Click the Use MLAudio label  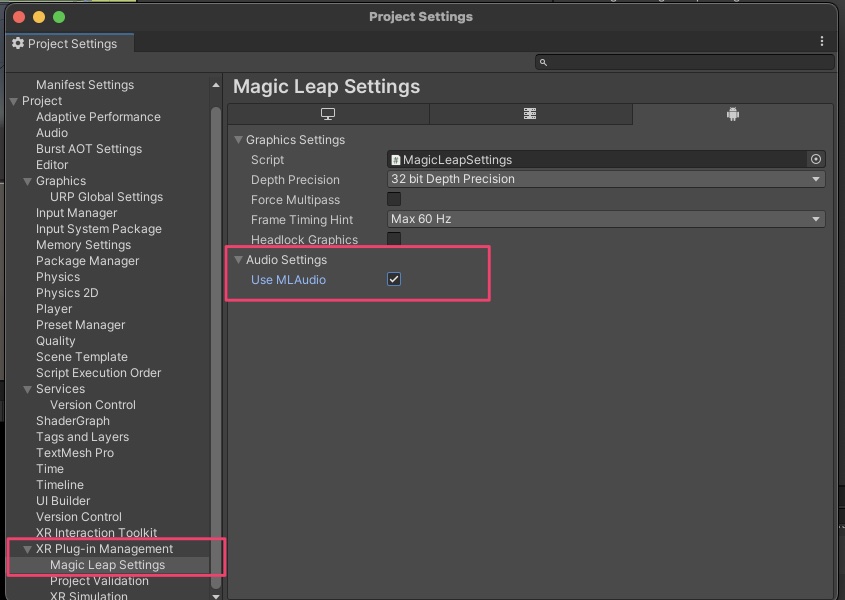pos(288,280)
